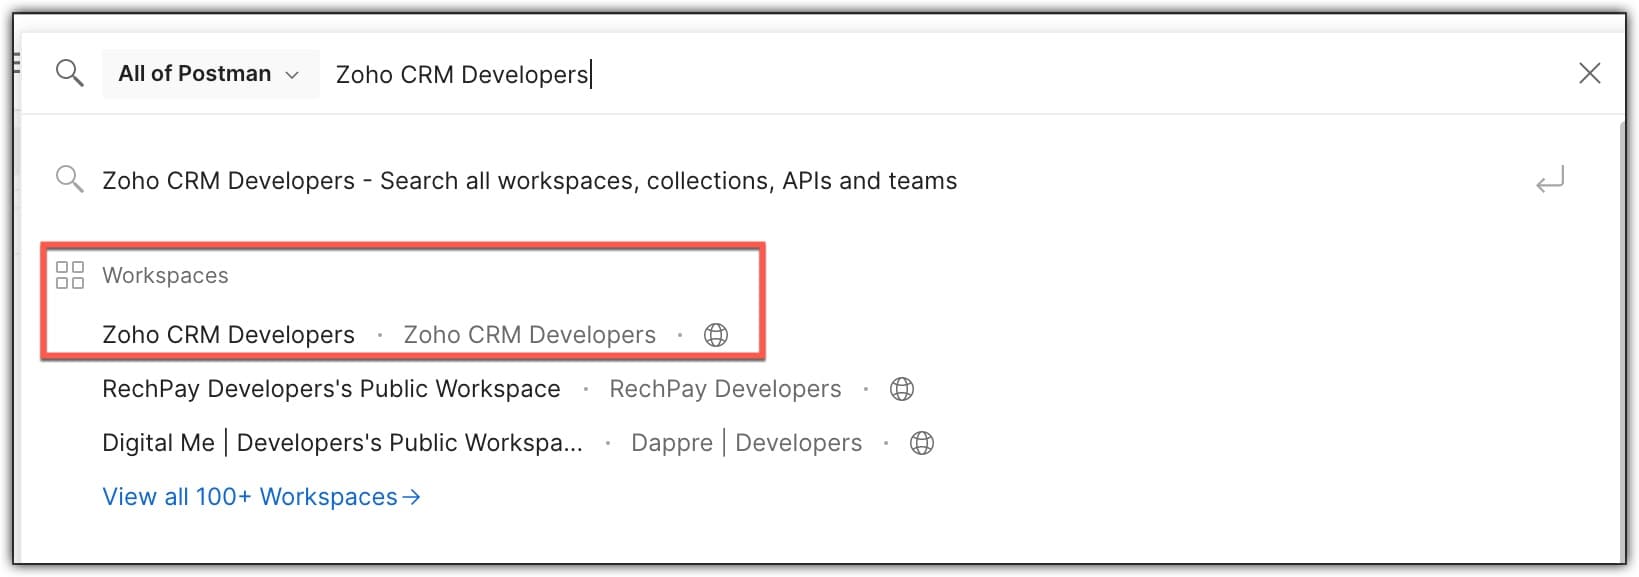The height and width of the screenshot is (577, 1639).
Task: Follow the View all 100+ Workspaces link
Action: (261, 497)
